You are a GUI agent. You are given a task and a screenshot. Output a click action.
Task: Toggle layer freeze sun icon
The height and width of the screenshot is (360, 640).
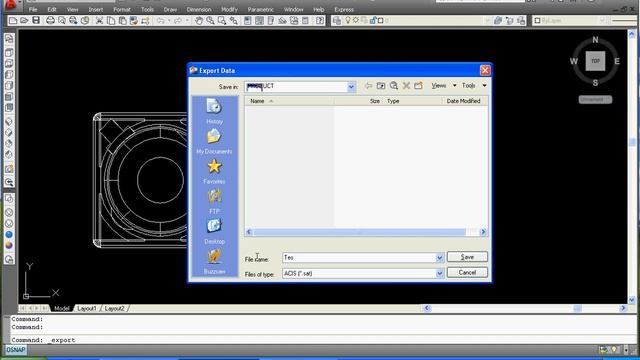point(356,20)
